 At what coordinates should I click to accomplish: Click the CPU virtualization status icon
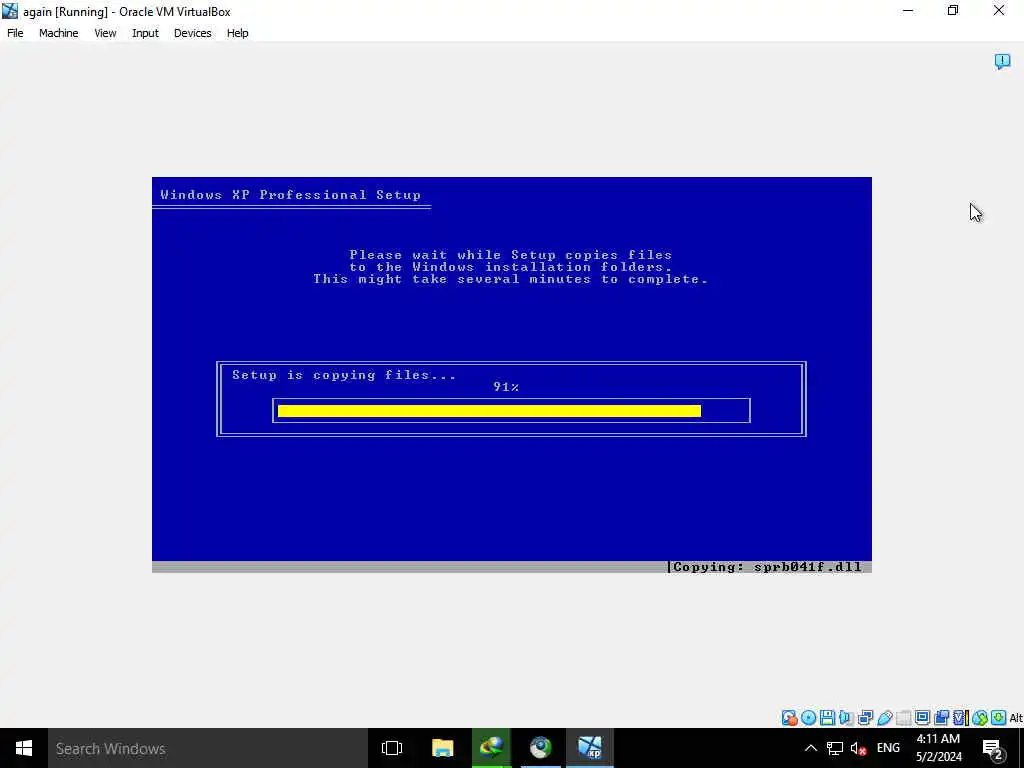[x=961, y=718]
